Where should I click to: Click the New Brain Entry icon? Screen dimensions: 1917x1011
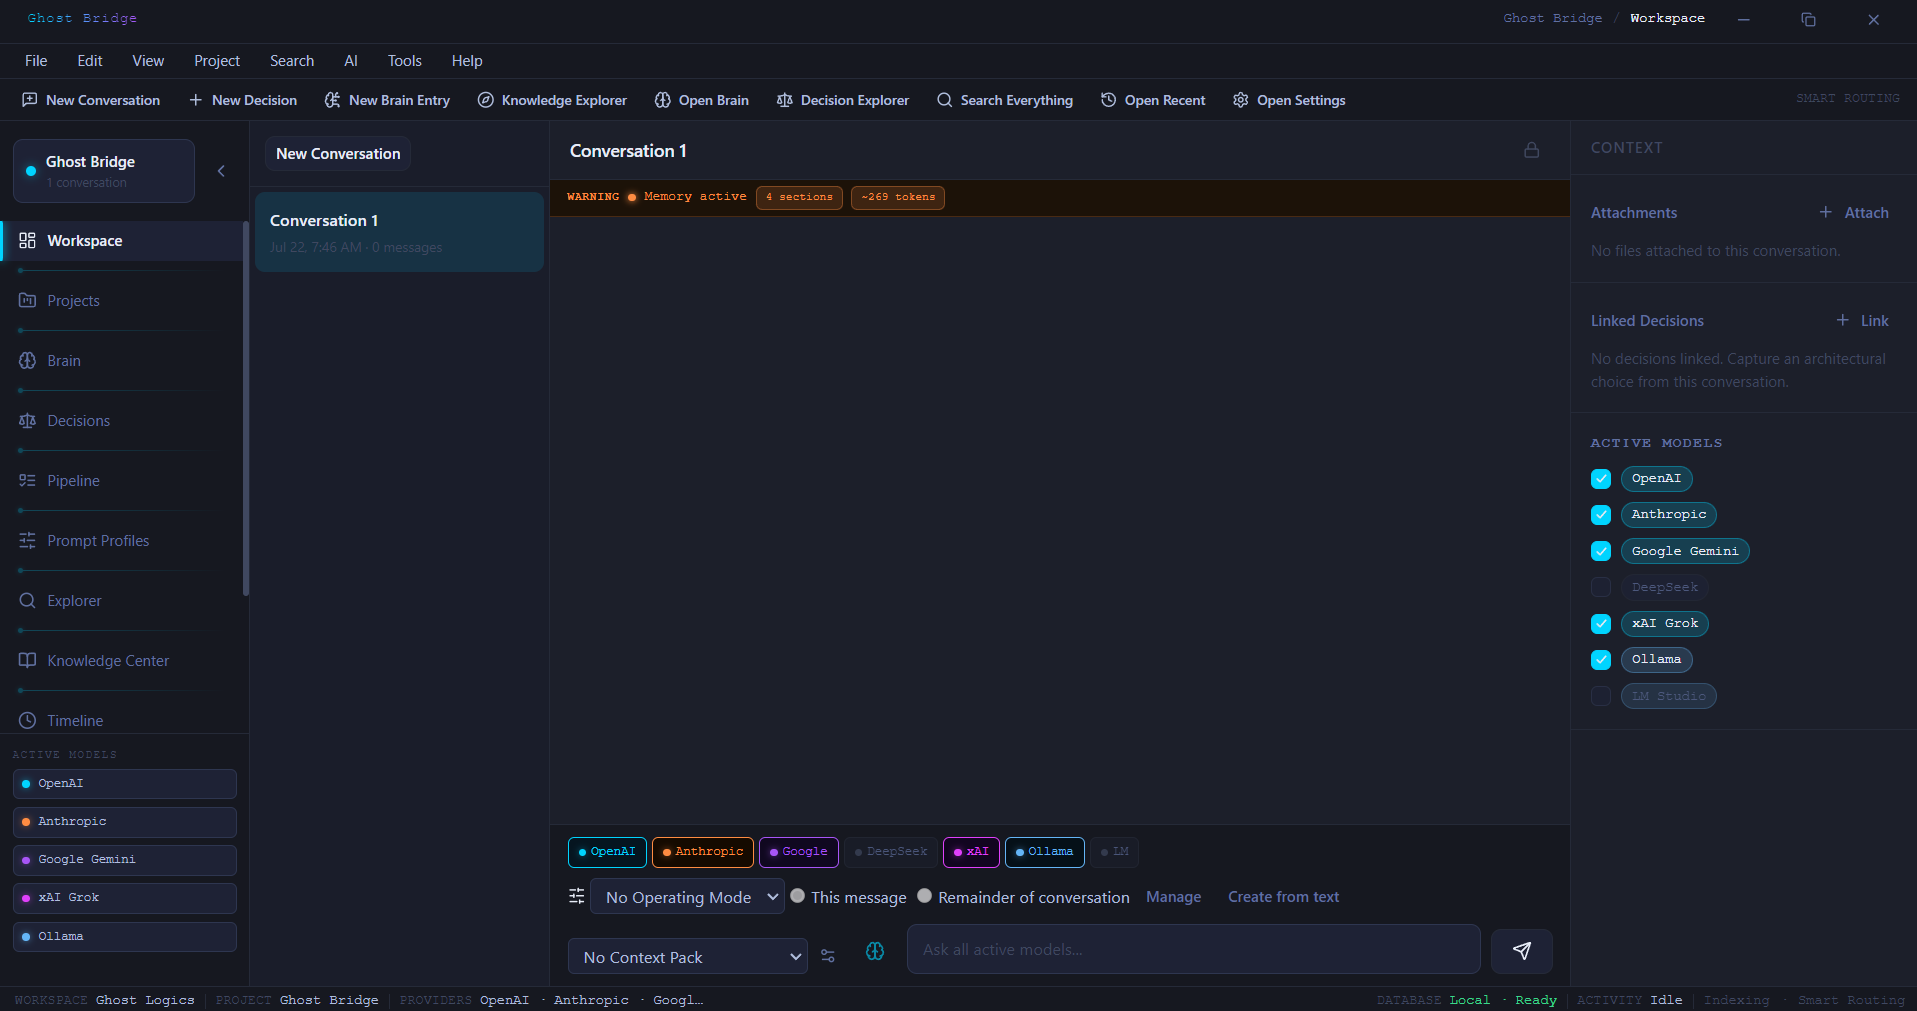(333, 100)
